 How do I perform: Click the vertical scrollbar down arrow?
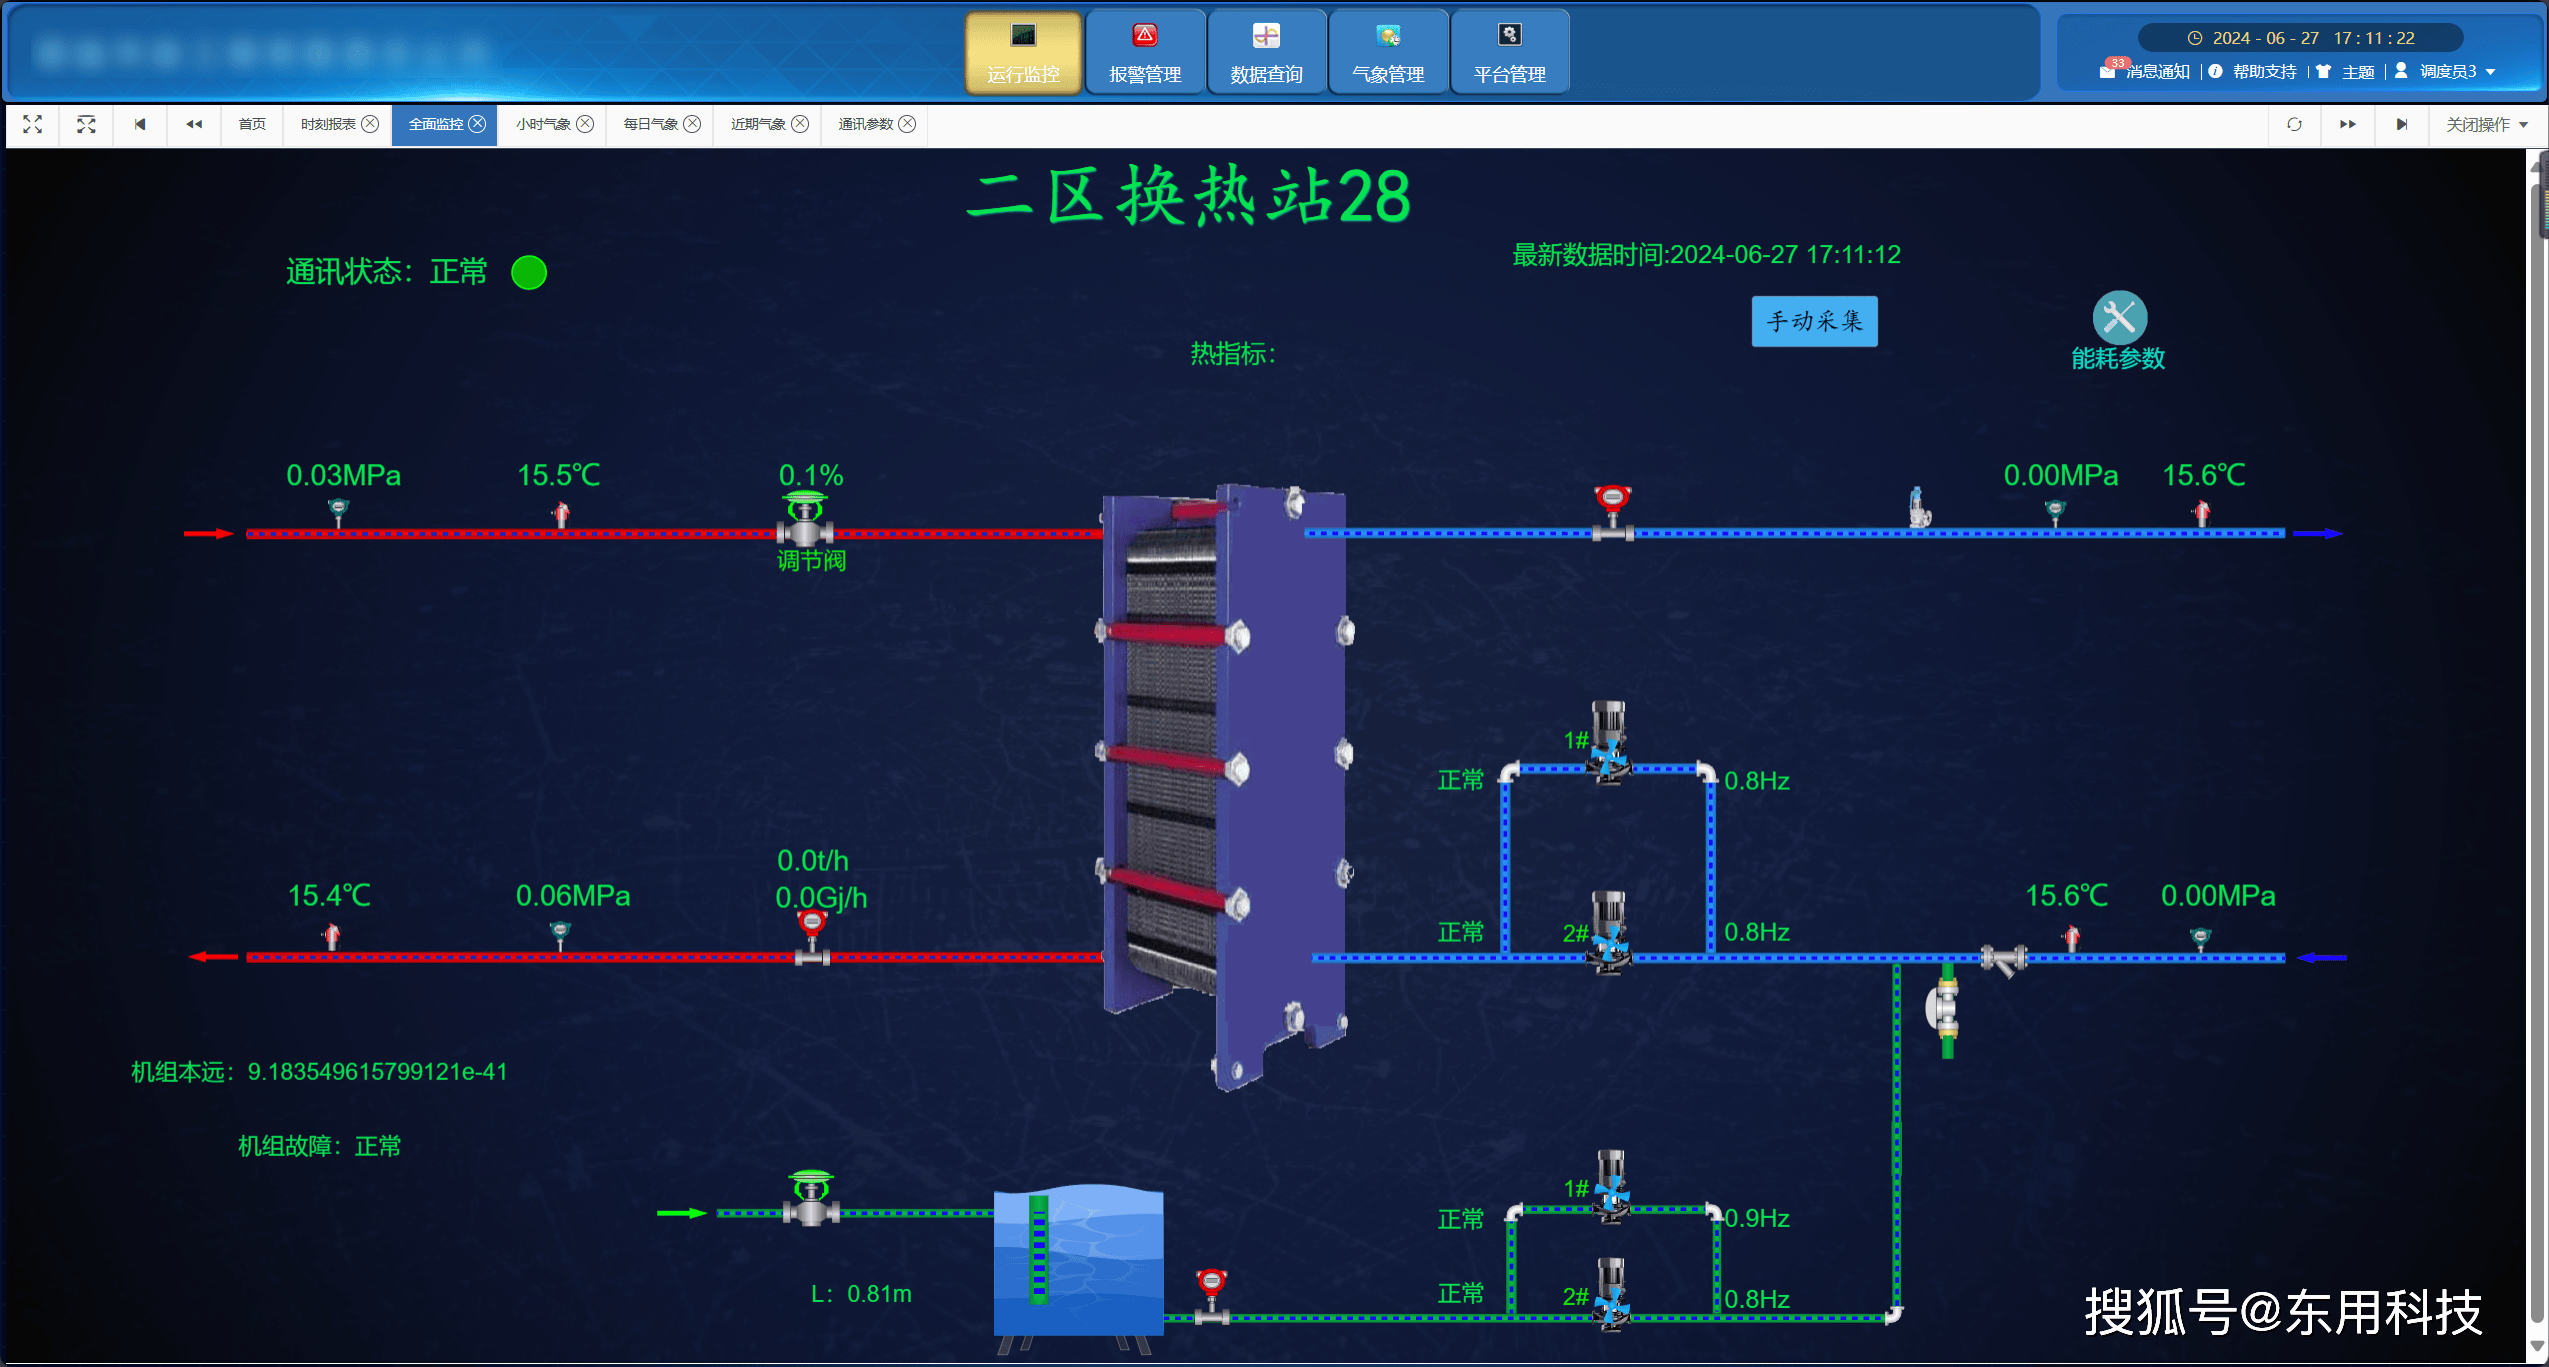point(2537,1347)
